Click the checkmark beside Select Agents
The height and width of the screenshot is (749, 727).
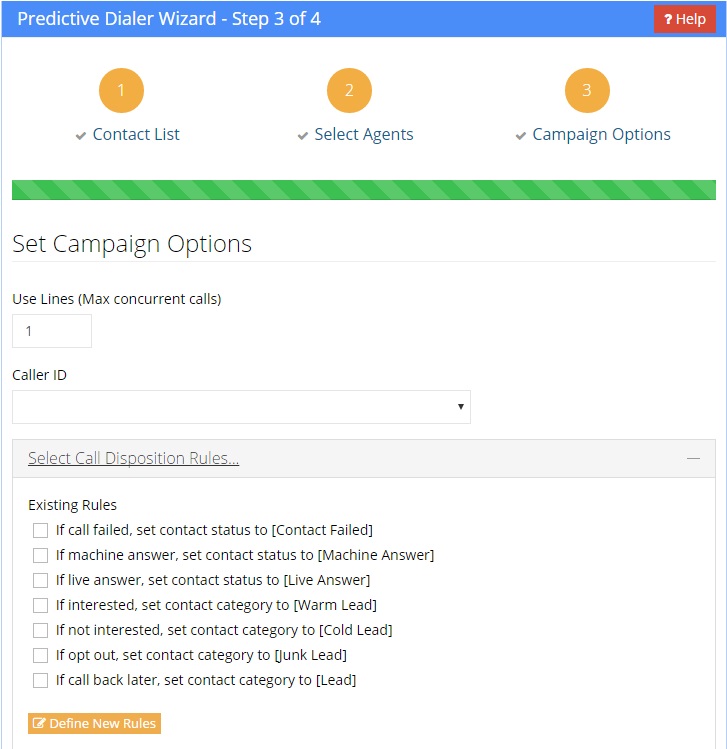[x=303, y=136]
